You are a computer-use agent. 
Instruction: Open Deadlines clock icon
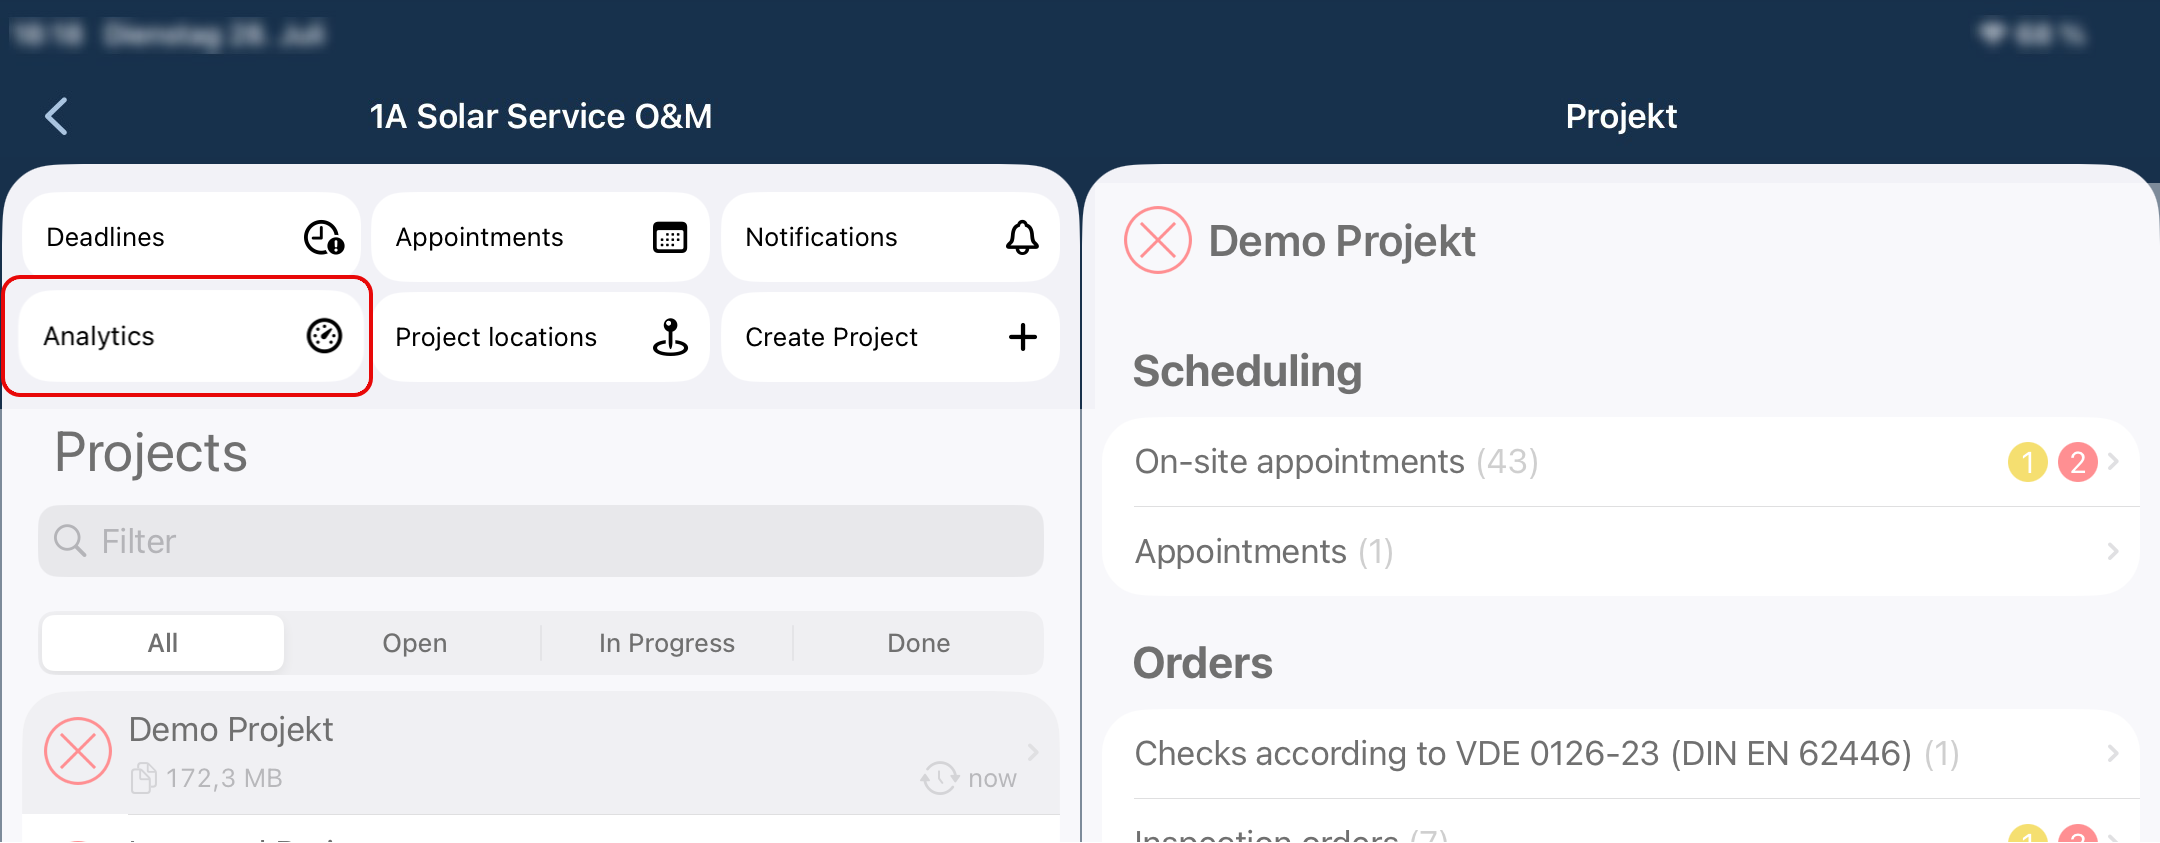(x=324, y=238)
